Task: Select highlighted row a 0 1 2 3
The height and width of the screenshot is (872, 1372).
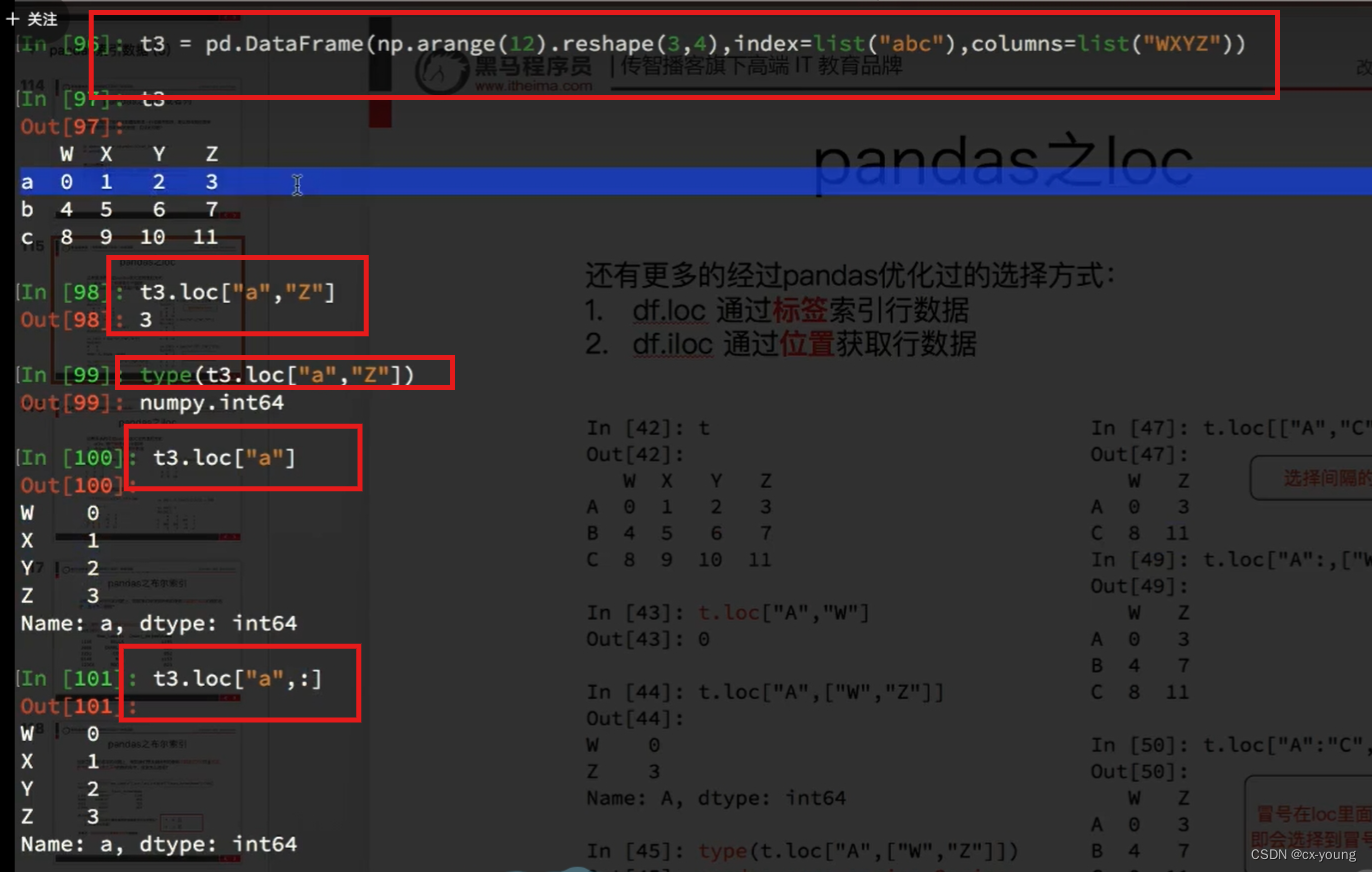Action: pyautogui.click(x=686, y=182)
